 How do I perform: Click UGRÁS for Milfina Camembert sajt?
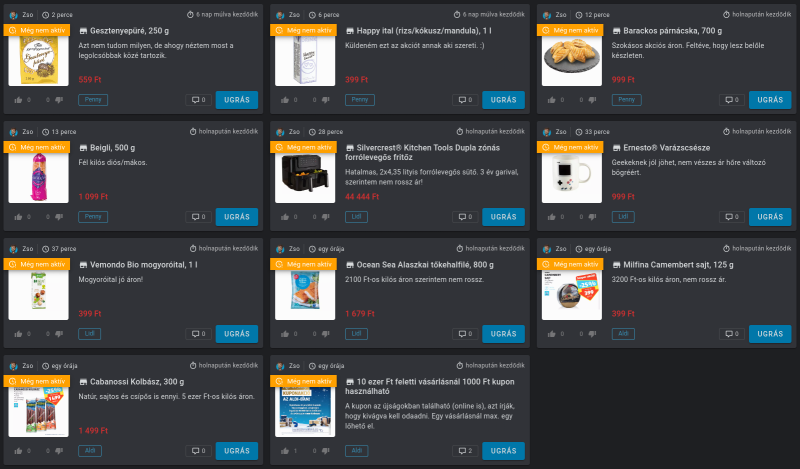point(770,334)
